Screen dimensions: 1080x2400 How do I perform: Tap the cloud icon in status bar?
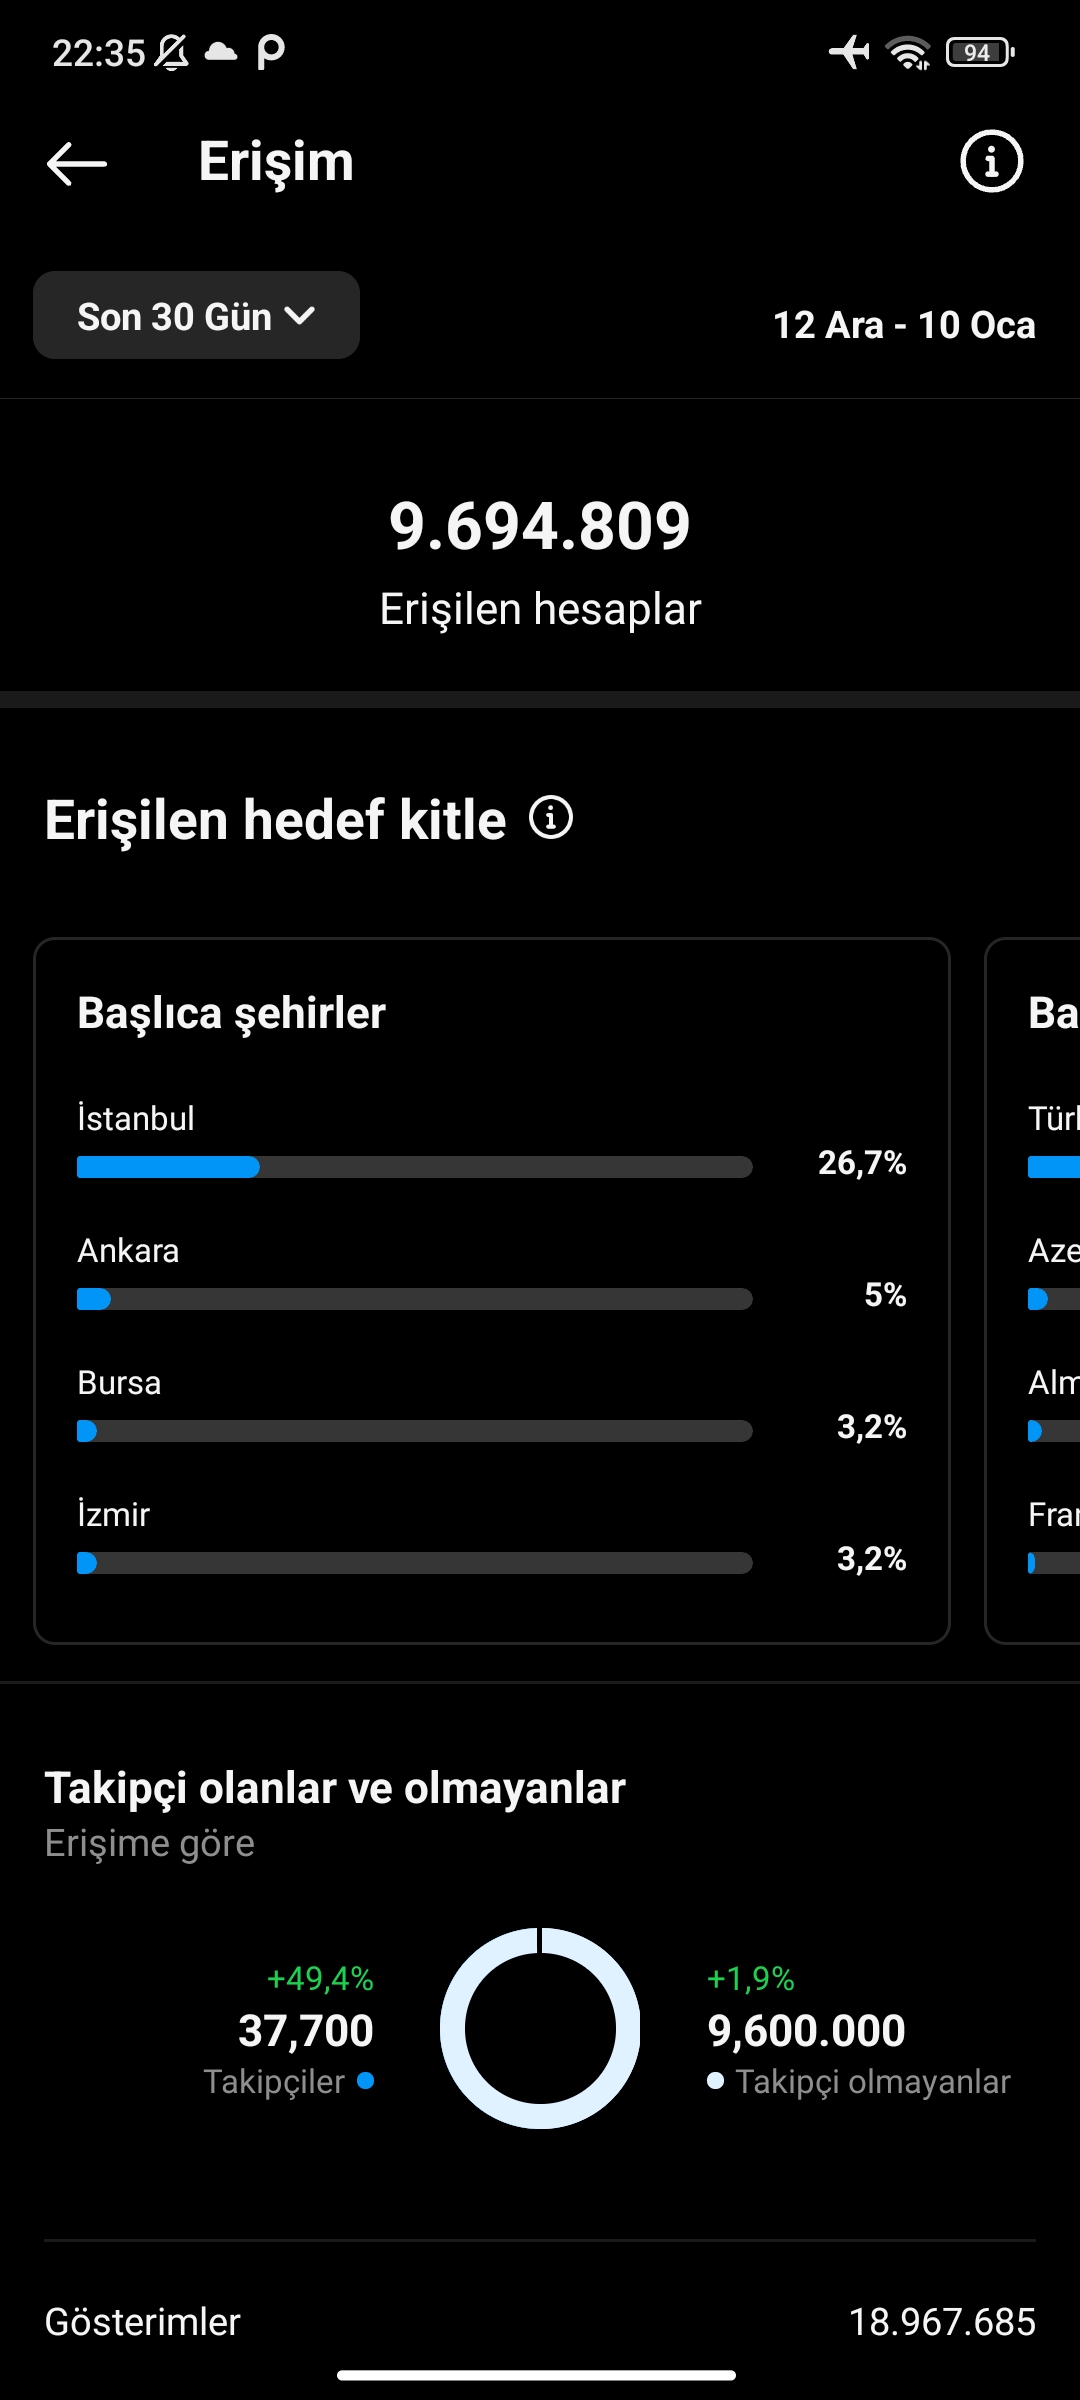coord(221,52)
